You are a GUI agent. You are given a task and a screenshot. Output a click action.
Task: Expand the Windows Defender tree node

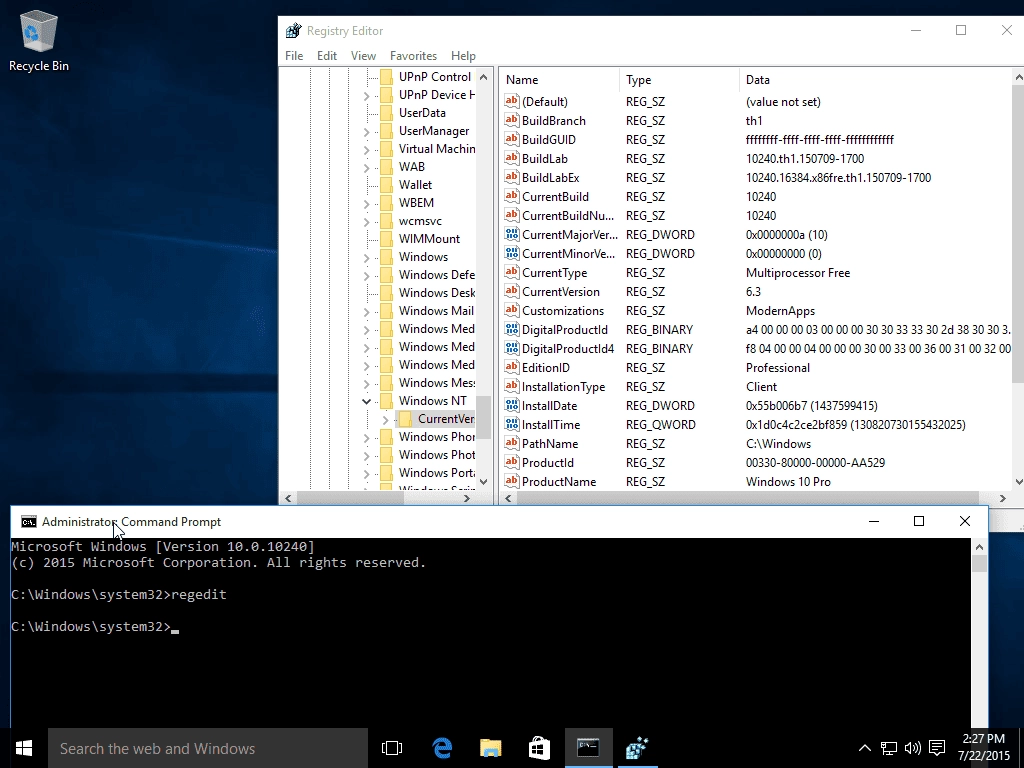click(366, 275)
